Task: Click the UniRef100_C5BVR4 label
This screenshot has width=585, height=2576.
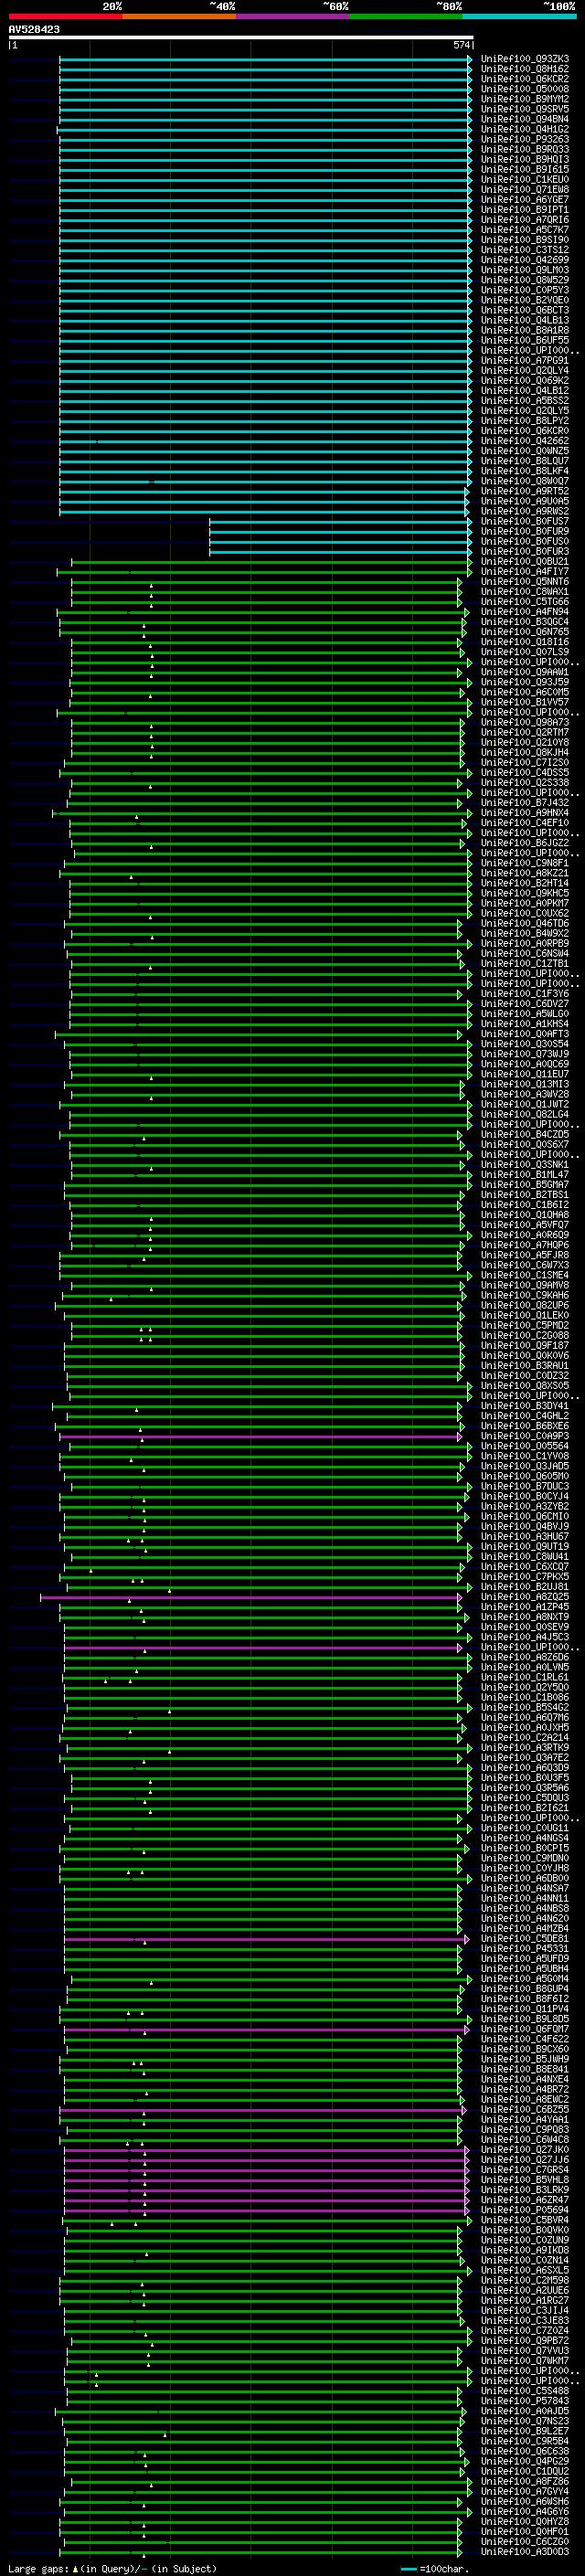Action: point(525,2221)
